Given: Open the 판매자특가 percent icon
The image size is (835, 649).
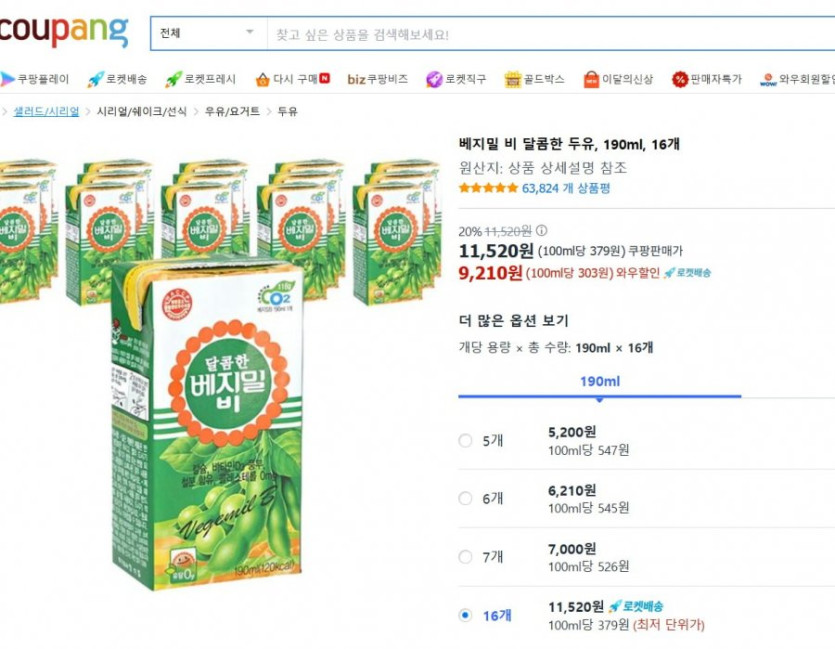Looking at the screenshot, I should (x=680, y=79).
